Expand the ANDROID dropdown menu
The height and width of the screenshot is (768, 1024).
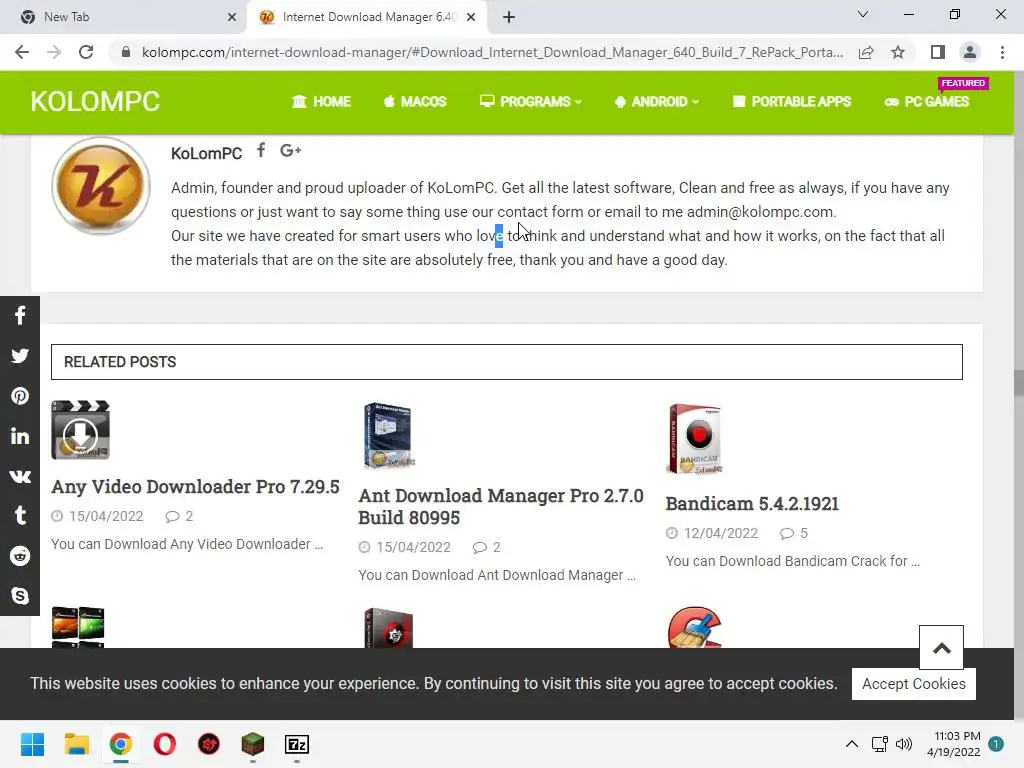[x=657, y=102]
